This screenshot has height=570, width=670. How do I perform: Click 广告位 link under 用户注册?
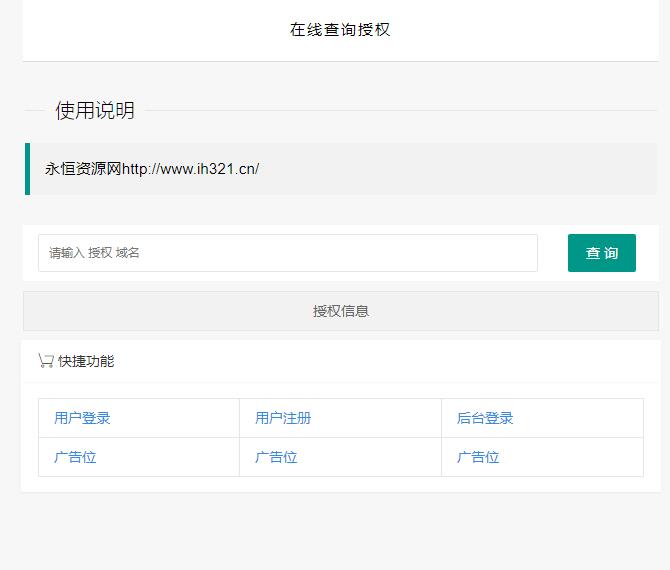(x=276, y=457)
